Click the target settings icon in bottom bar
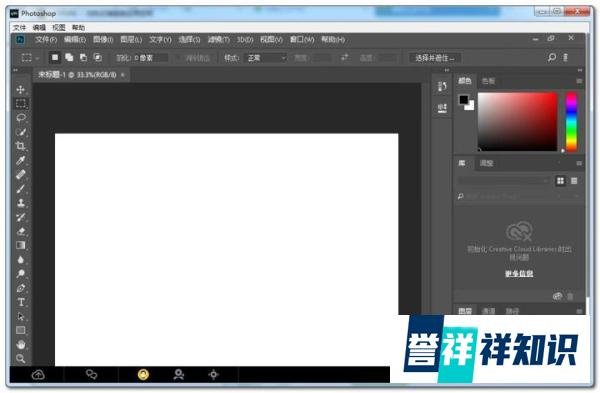 point(214,374)
